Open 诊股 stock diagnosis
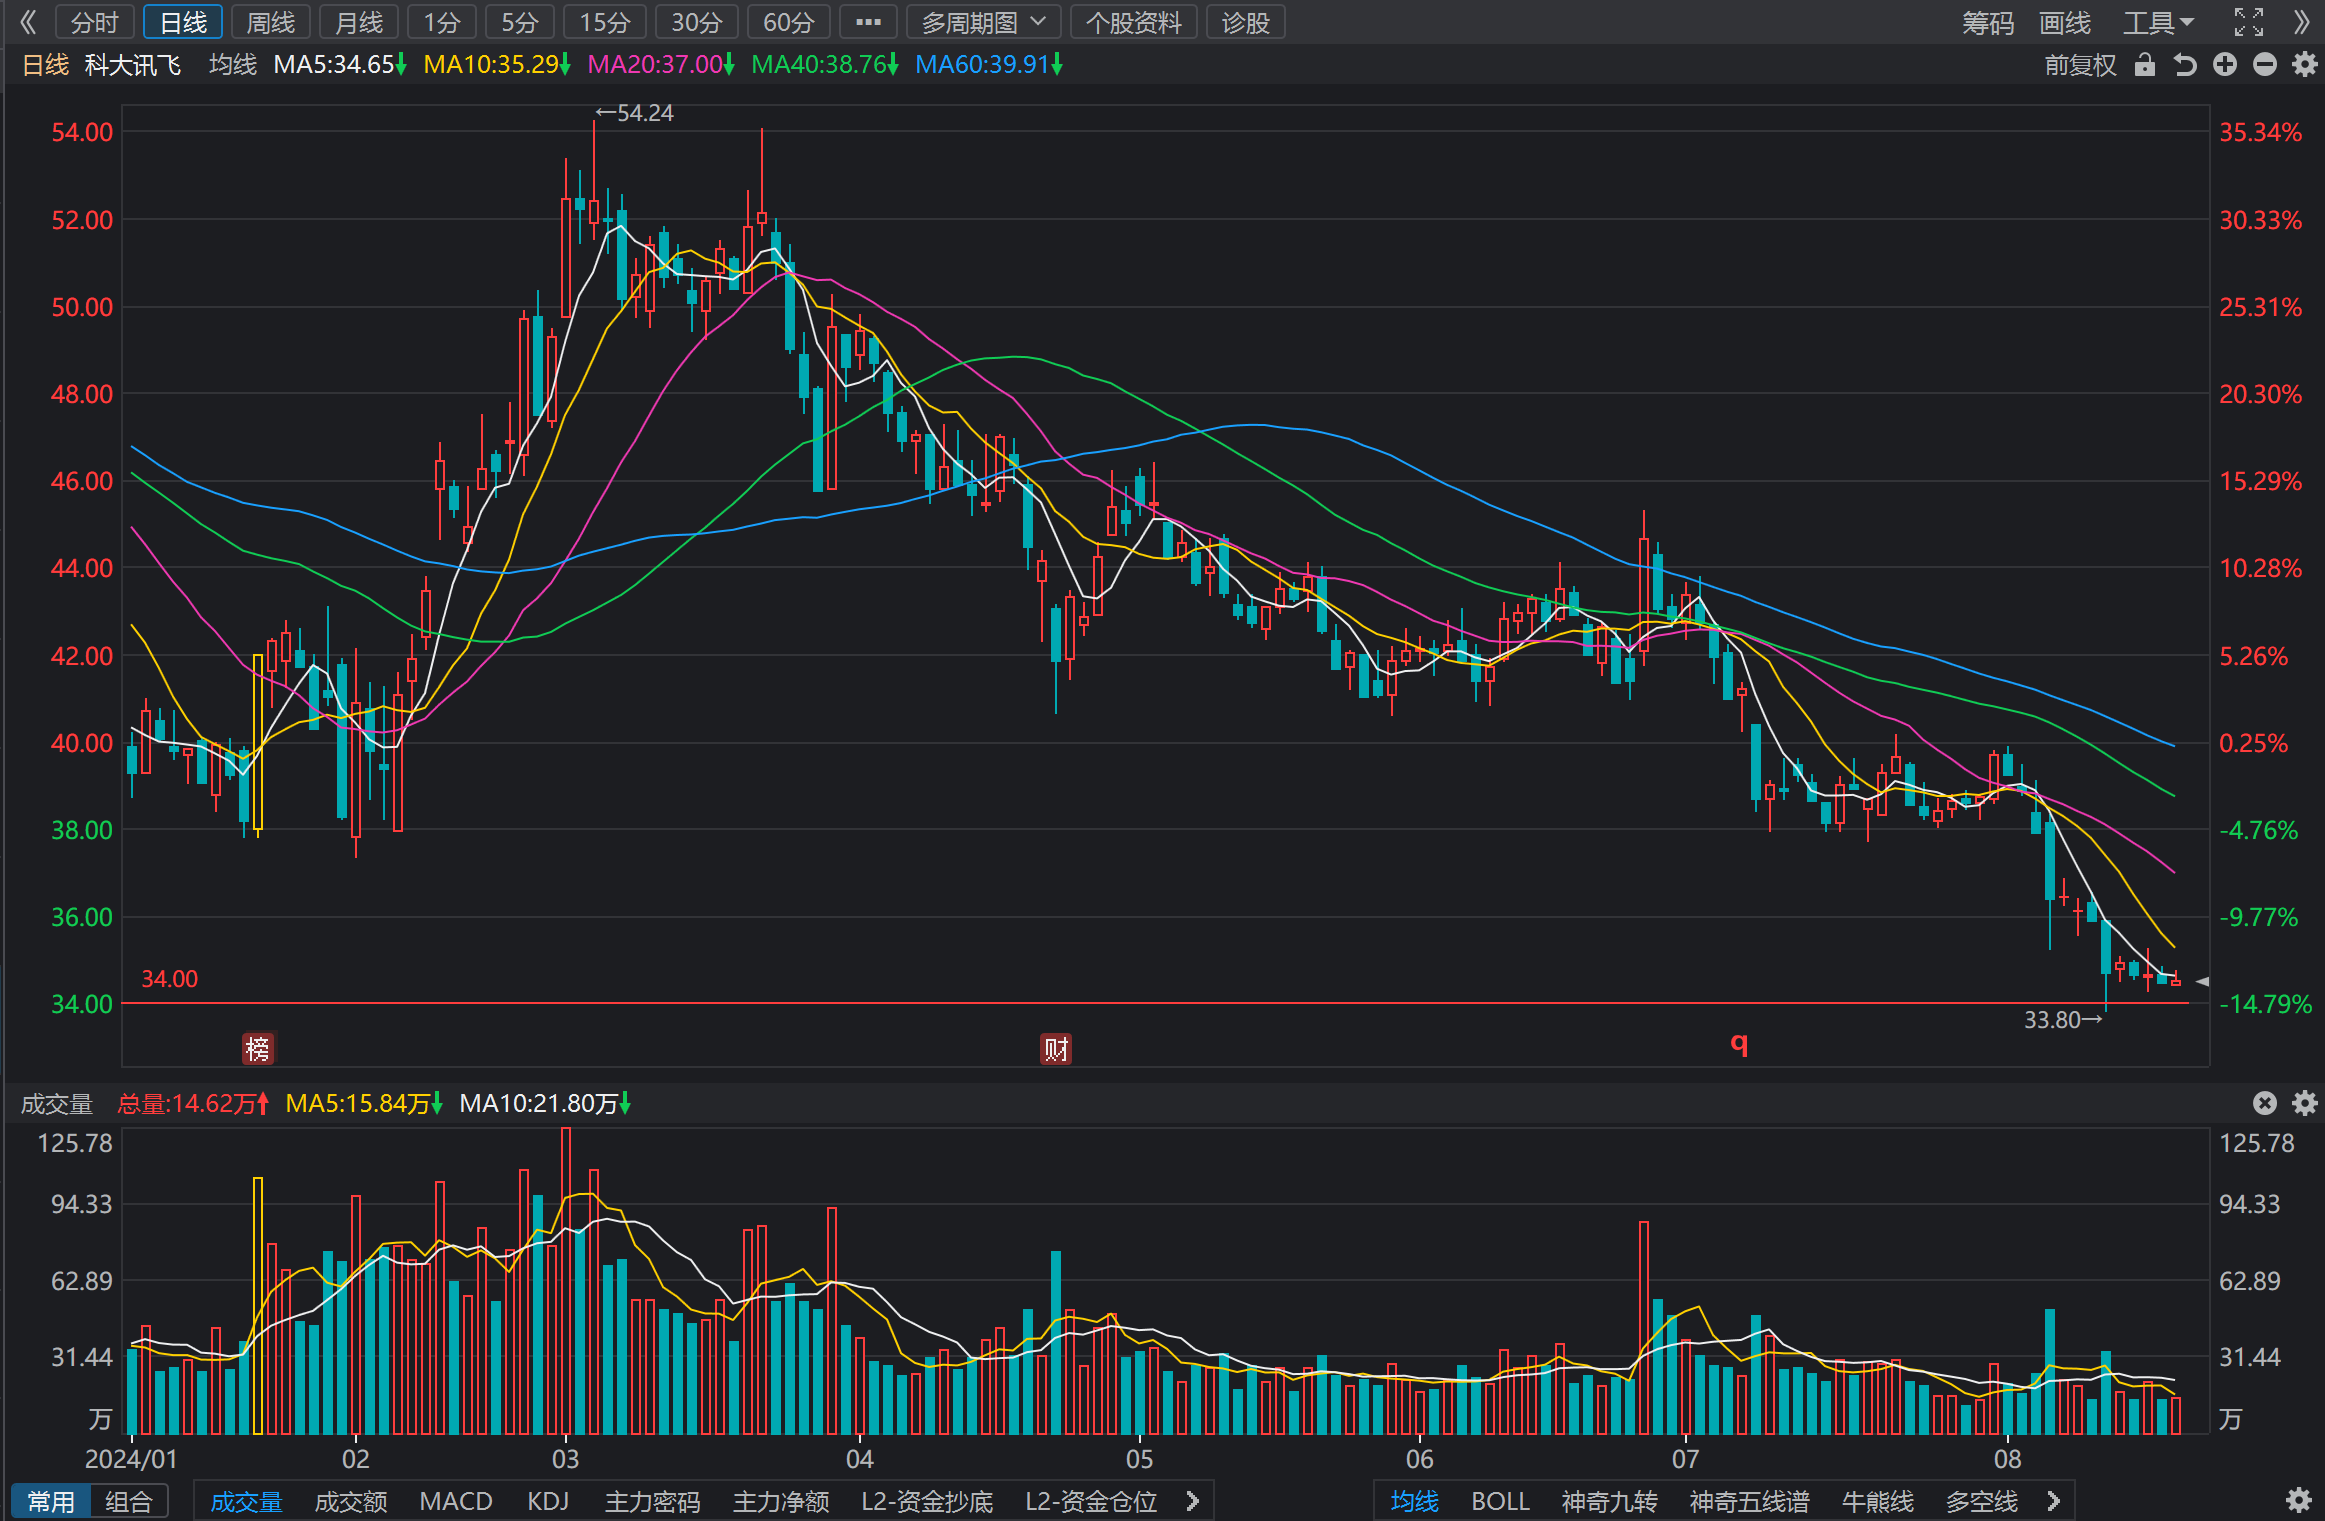This screenshot has height=1521, width=2325. tap(1245, 22)
